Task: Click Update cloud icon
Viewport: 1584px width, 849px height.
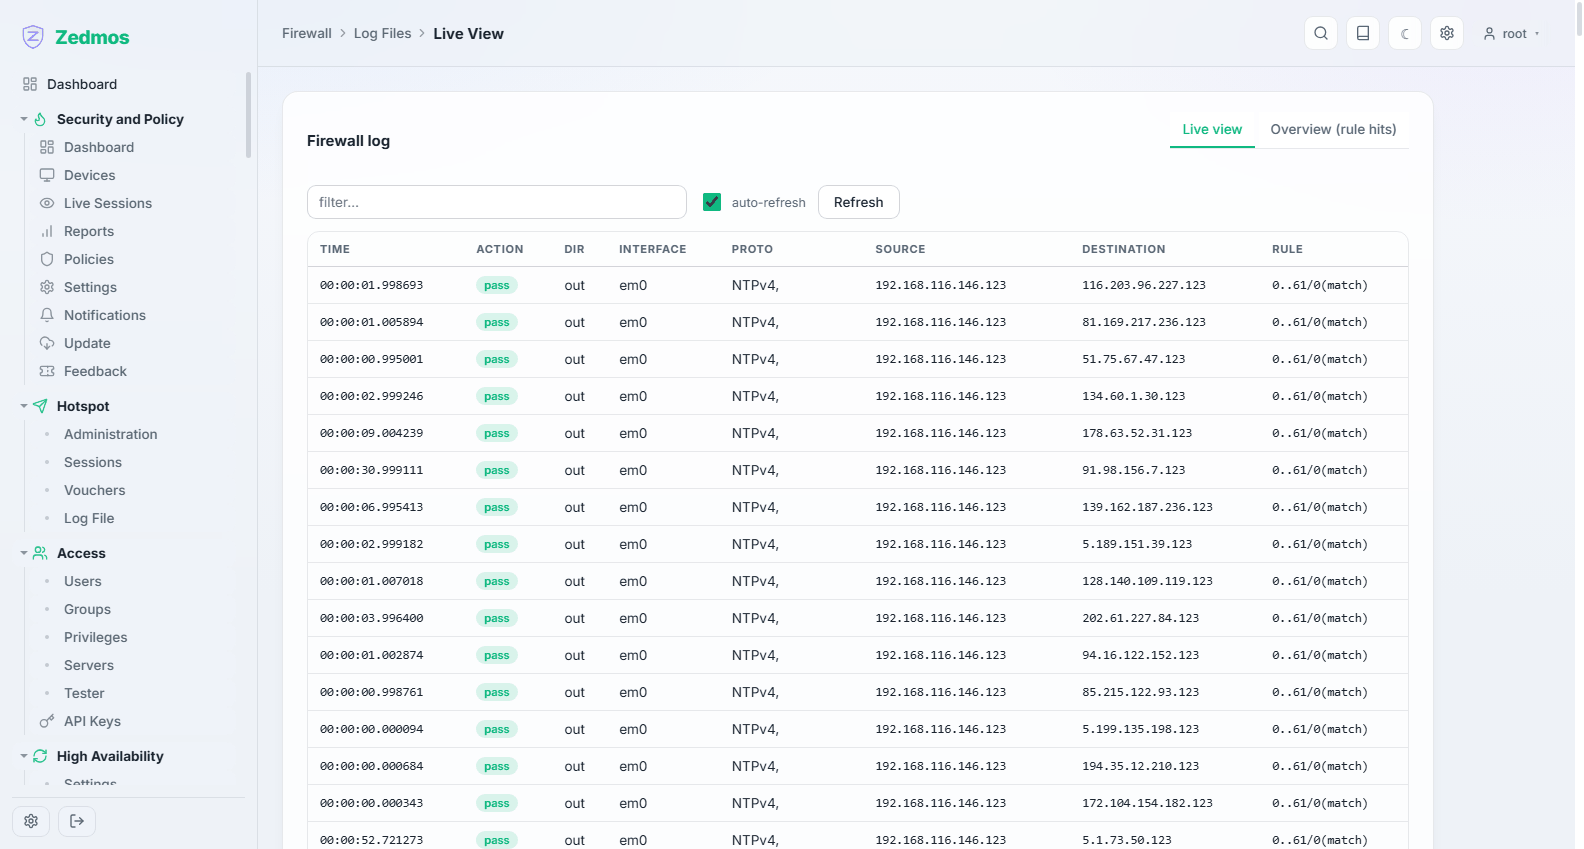Action: pyautogui.click(x=47, y=343)
